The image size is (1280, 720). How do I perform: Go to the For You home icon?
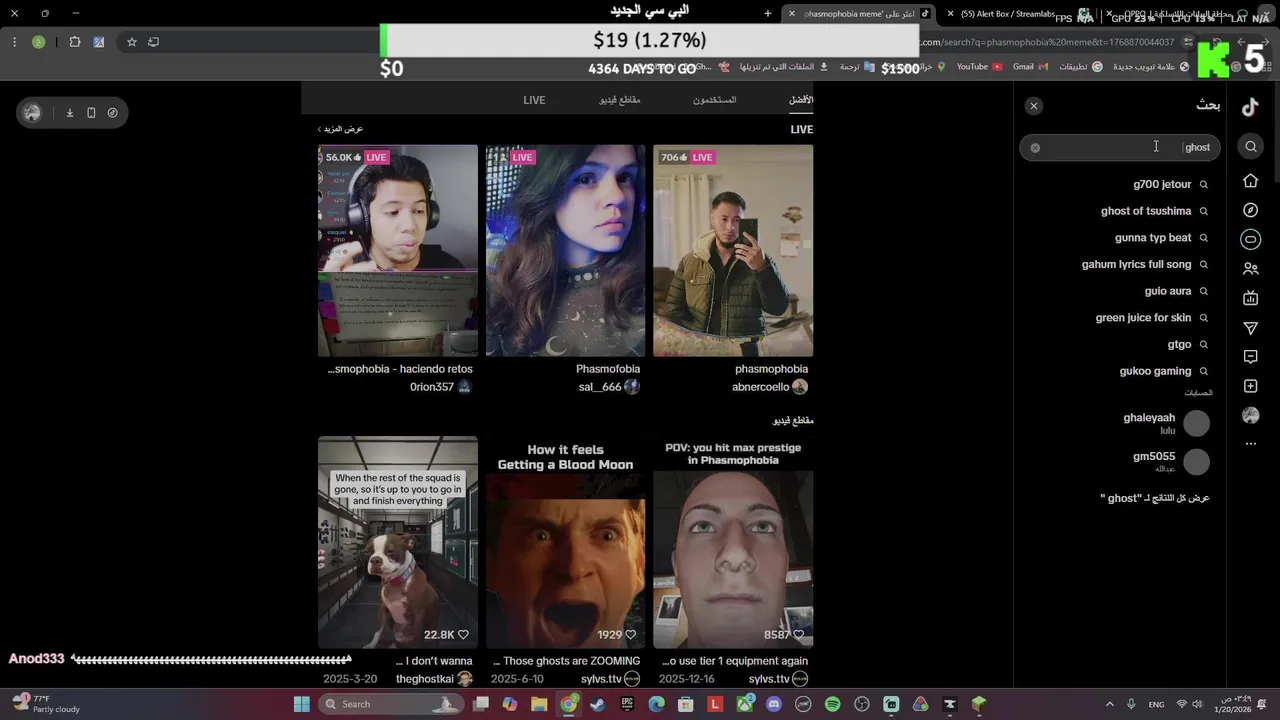pos(1250,181)
